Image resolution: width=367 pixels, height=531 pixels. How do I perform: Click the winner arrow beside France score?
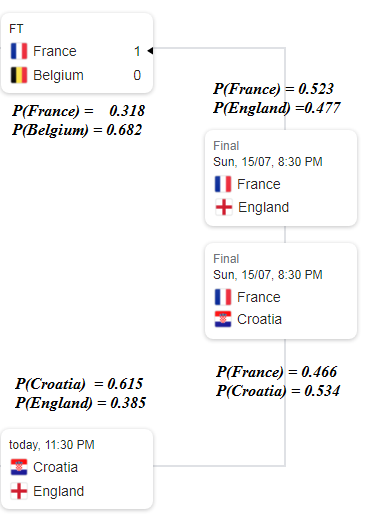point(150,51)
